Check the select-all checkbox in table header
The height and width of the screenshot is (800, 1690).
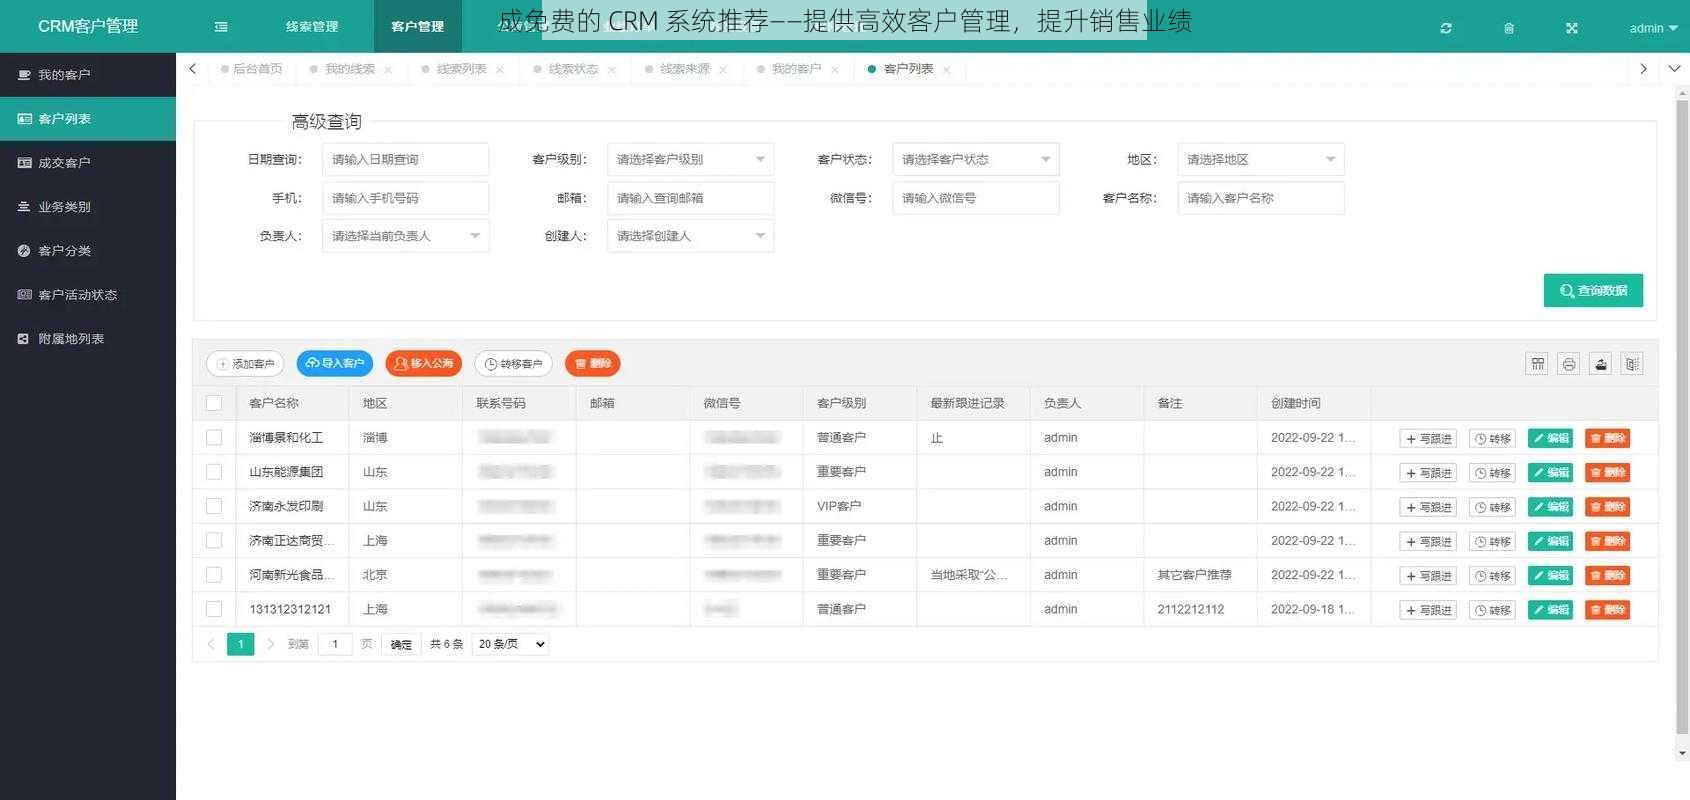click(214, 403)
